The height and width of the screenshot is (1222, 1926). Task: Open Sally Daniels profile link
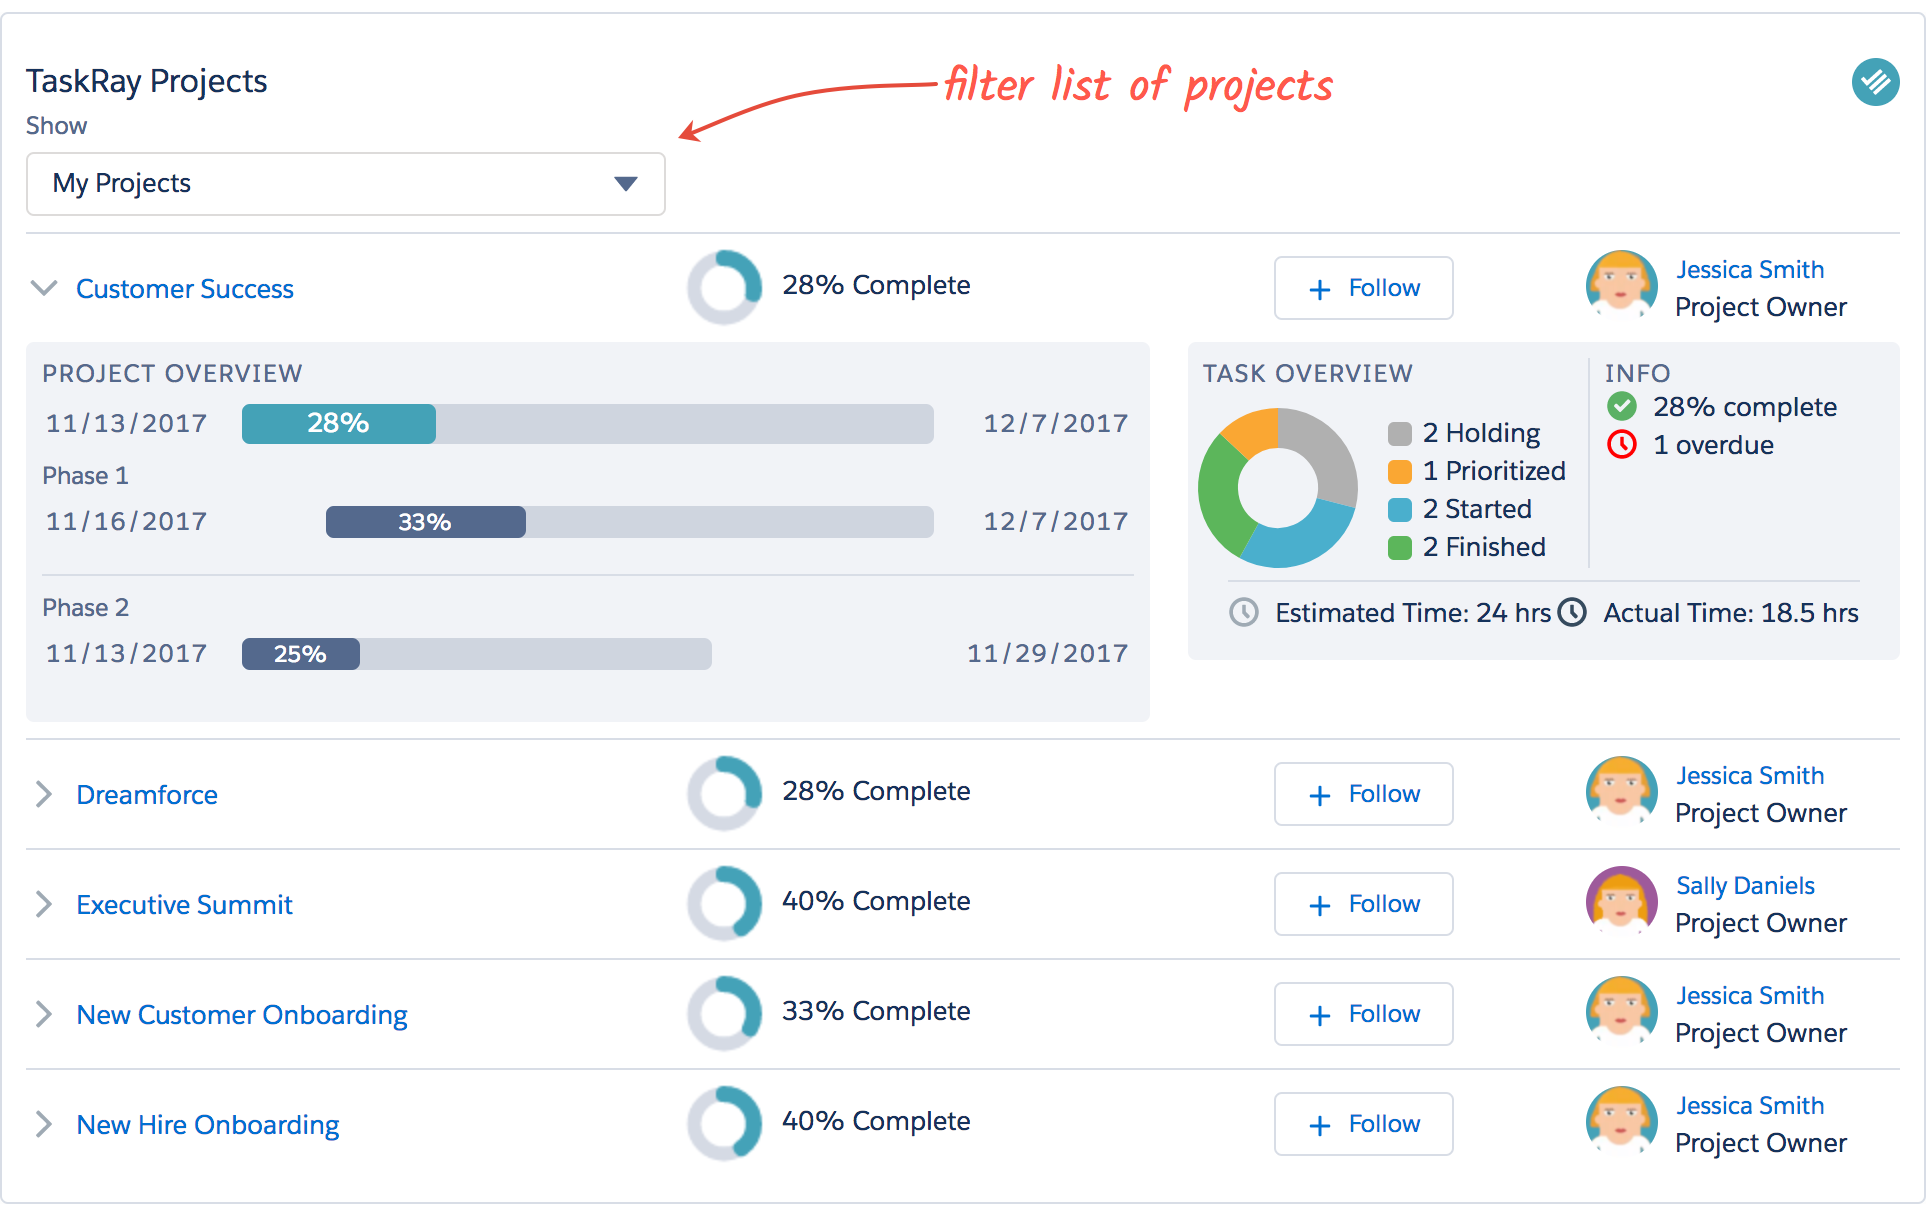coord(1745,886)
